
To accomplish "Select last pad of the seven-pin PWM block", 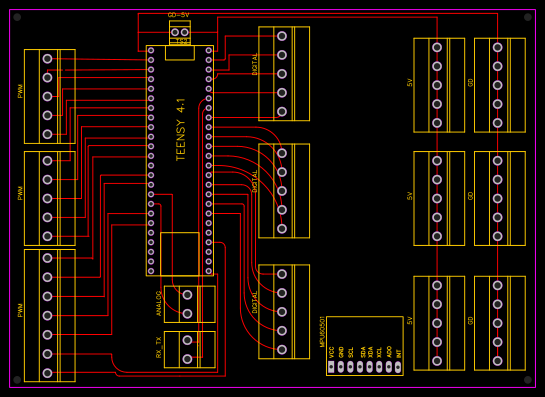I will point(48,373).
